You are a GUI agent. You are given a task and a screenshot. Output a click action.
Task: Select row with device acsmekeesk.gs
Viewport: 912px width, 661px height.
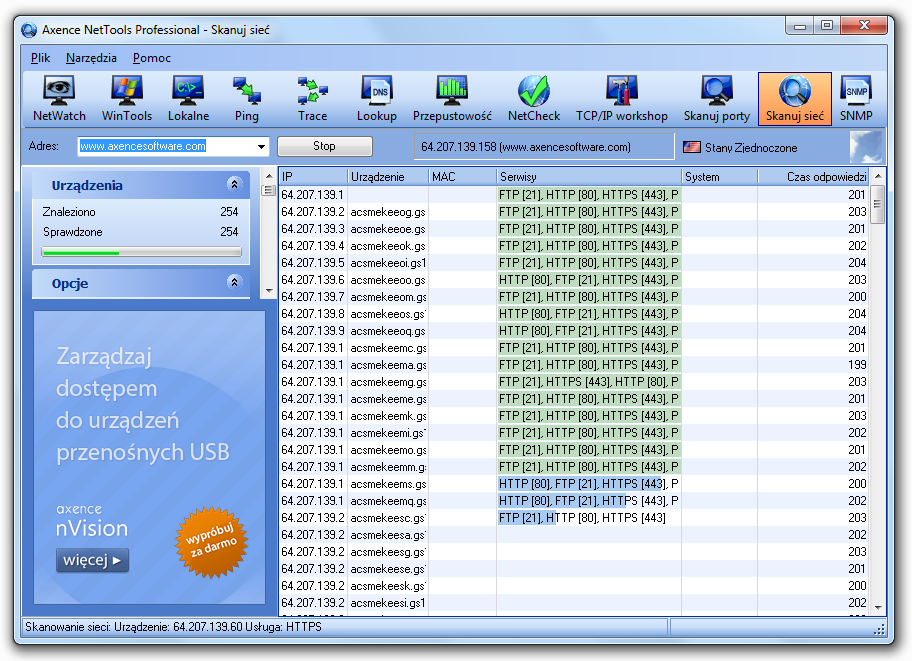pyautogui.click(x=575, y=586)
